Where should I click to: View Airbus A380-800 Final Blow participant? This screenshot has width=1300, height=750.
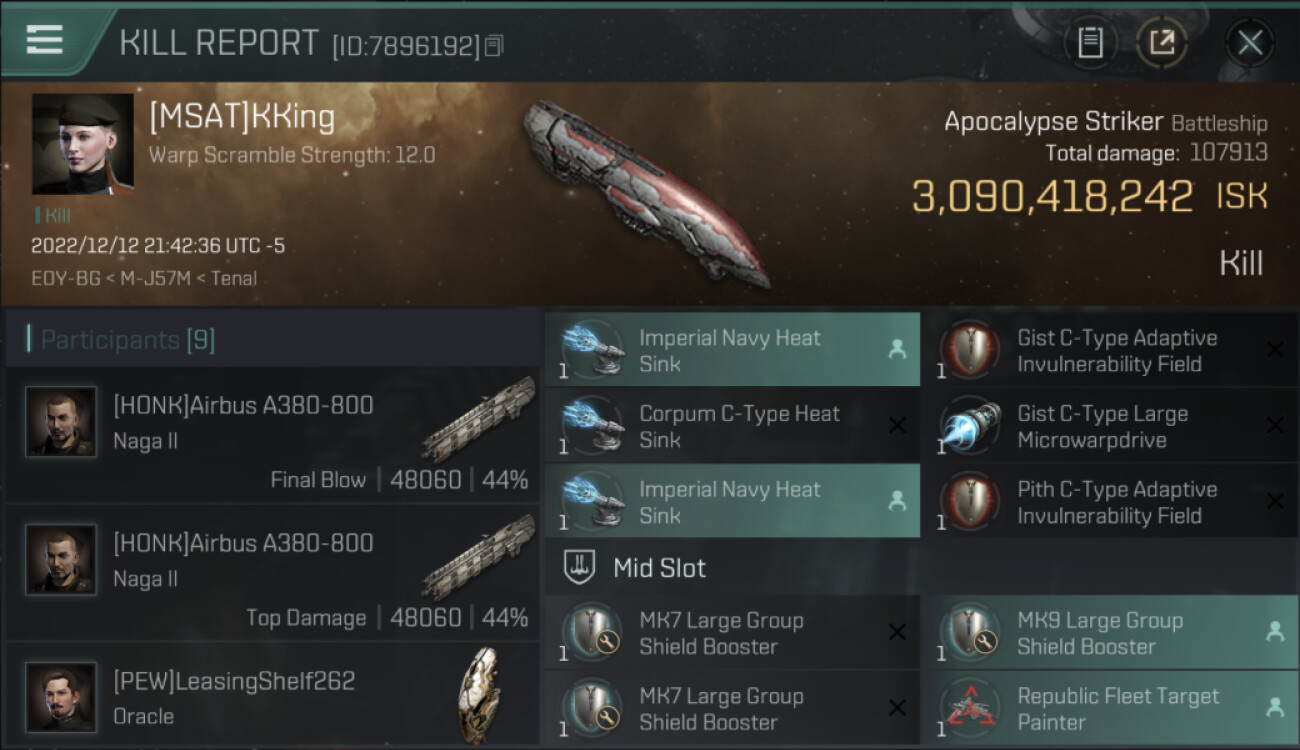click(272, 435)
